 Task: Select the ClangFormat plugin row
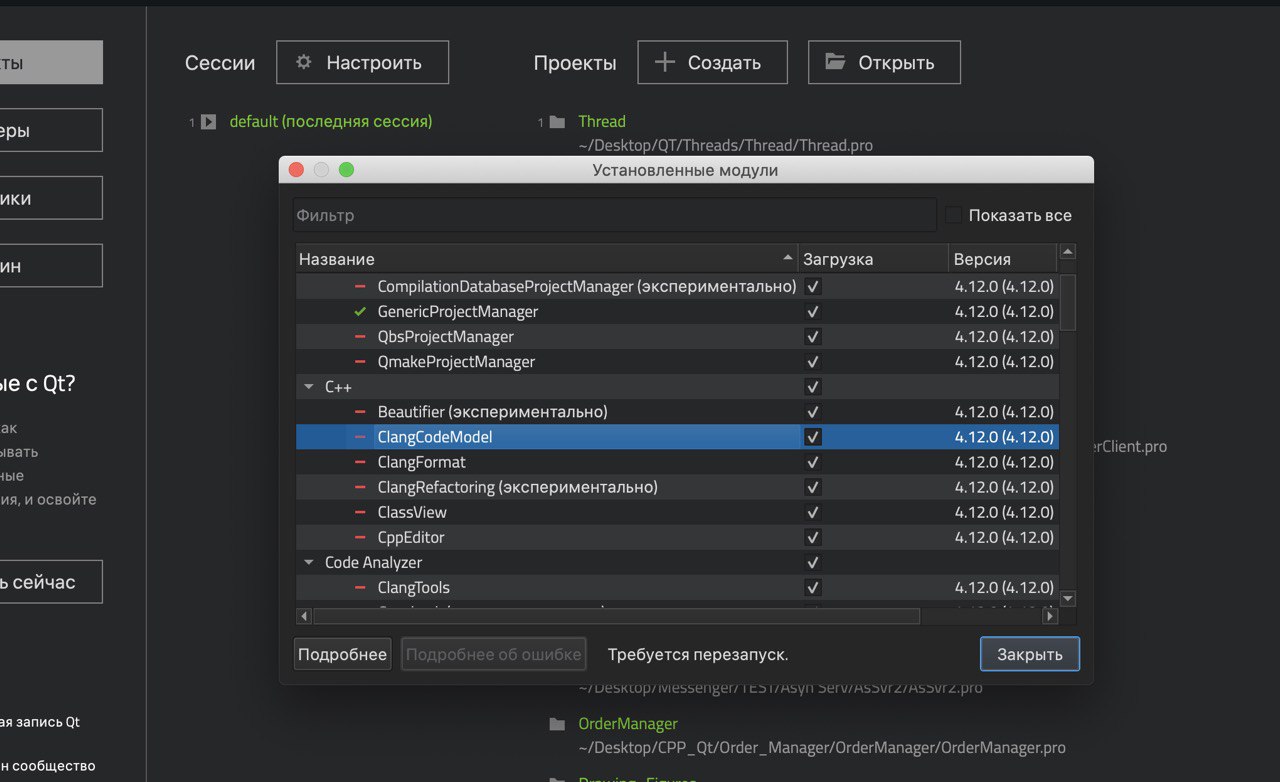click(677, 462)
